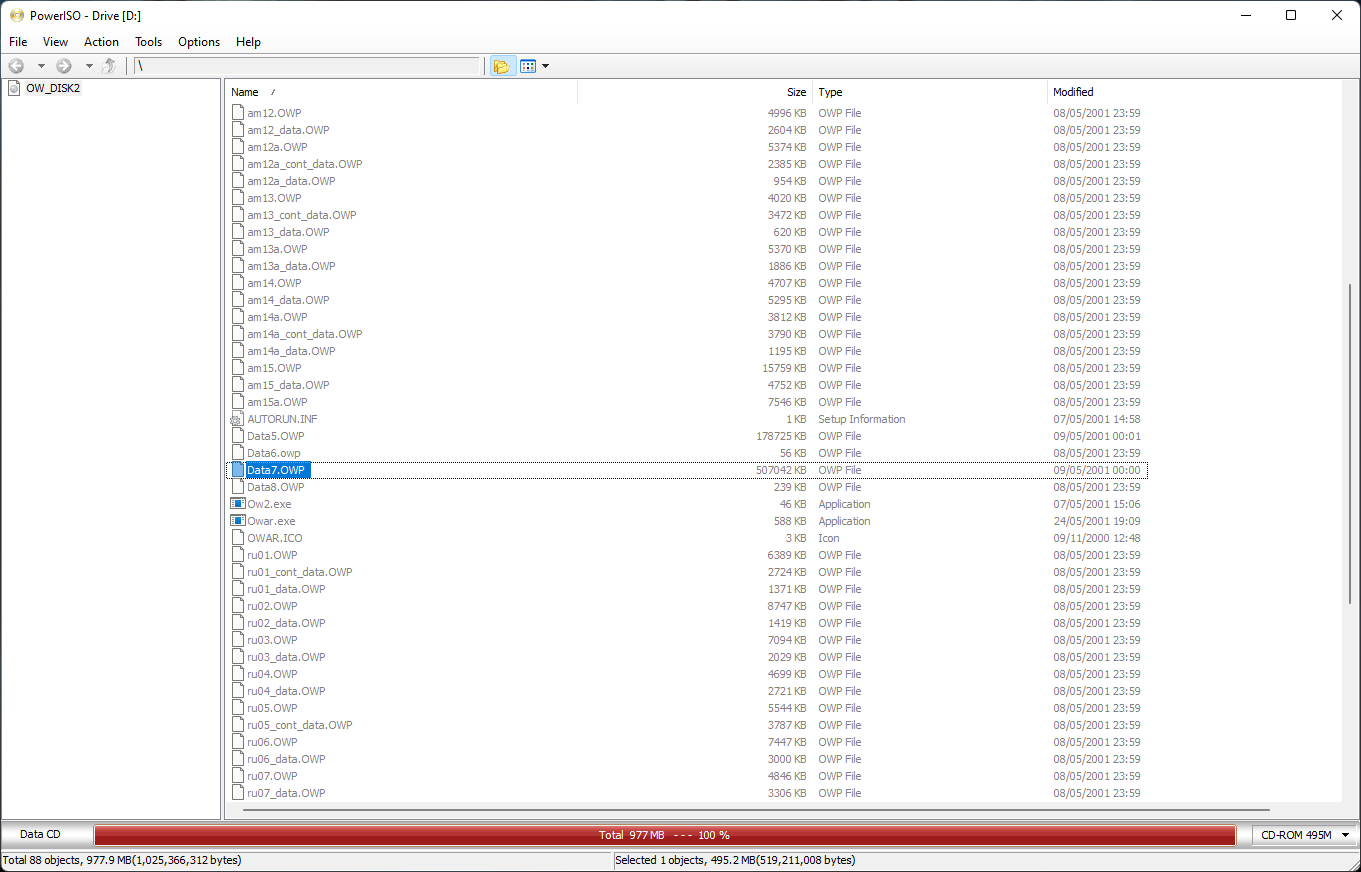Click the Up one level icon
1361x872 pixels.
click(110, 66)
